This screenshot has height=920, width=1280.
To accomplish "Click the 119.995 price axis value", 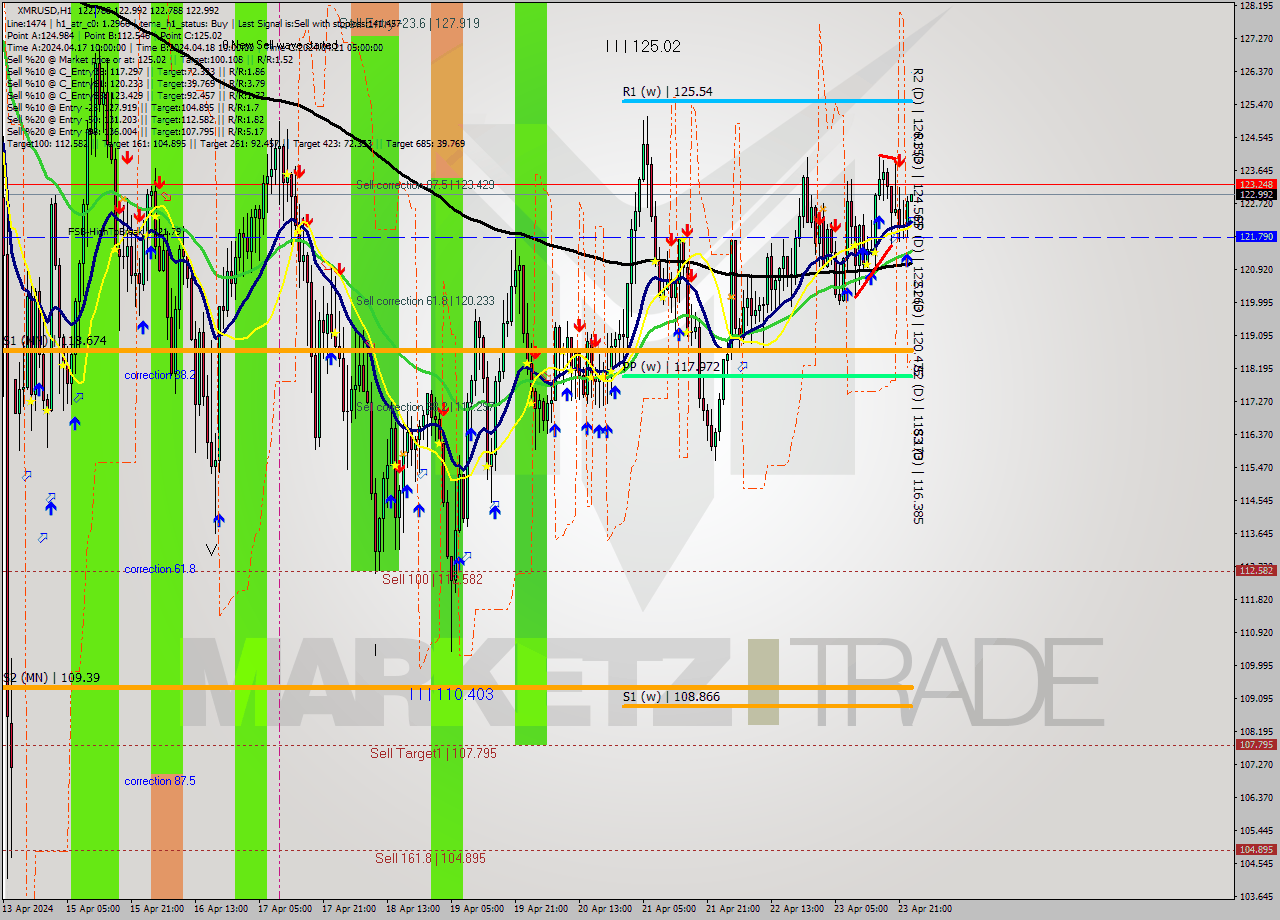I will tap(1256, 303).
